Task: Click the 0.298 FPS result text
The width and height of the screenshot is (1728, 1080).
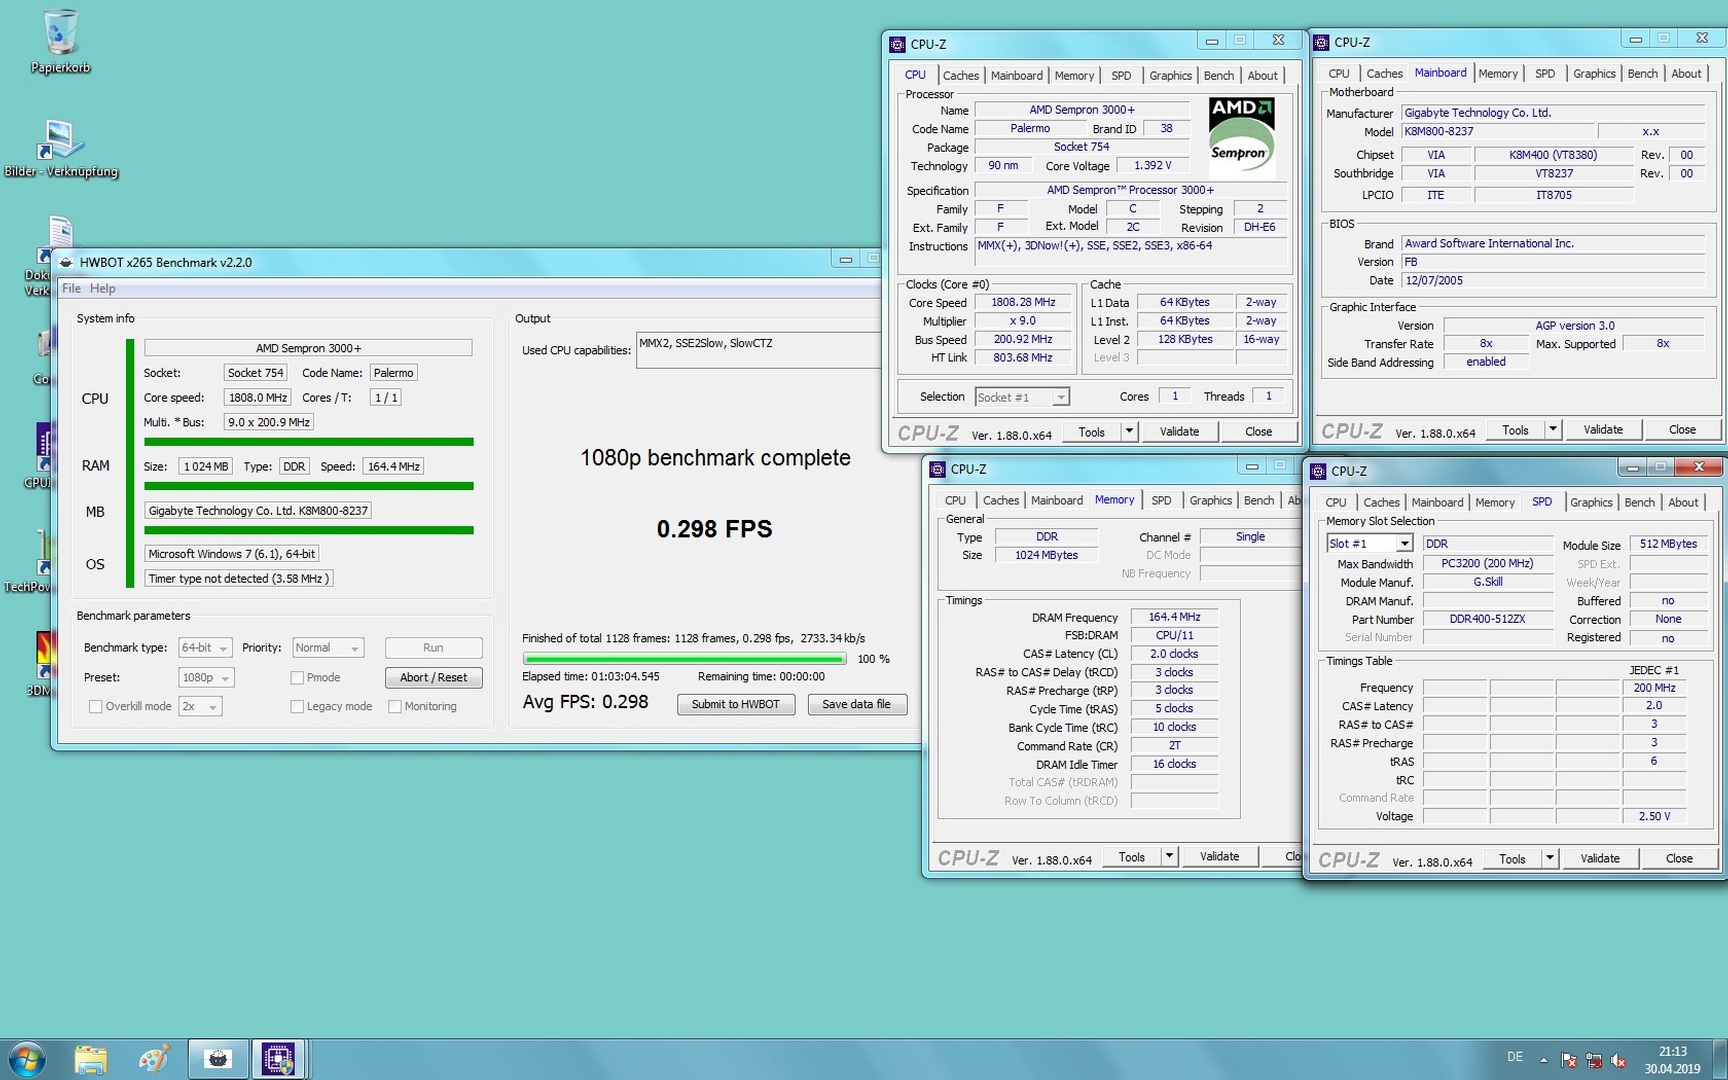Action: 714,529
